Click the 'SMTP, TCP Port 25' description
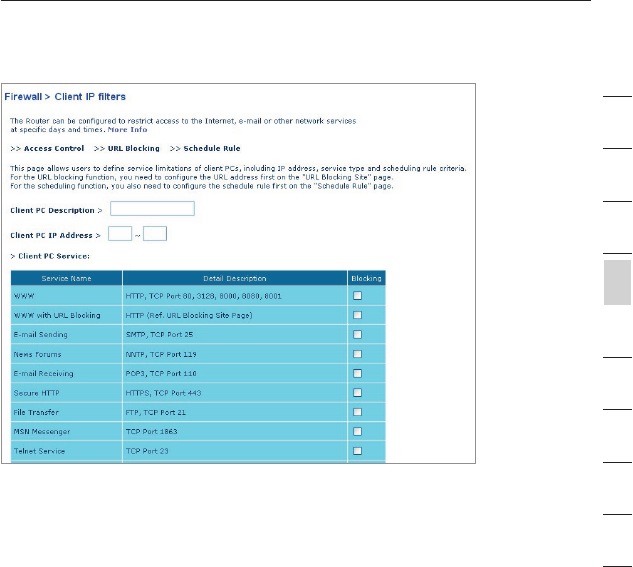The height and width of the screenshot is (567, 633). 159,335
